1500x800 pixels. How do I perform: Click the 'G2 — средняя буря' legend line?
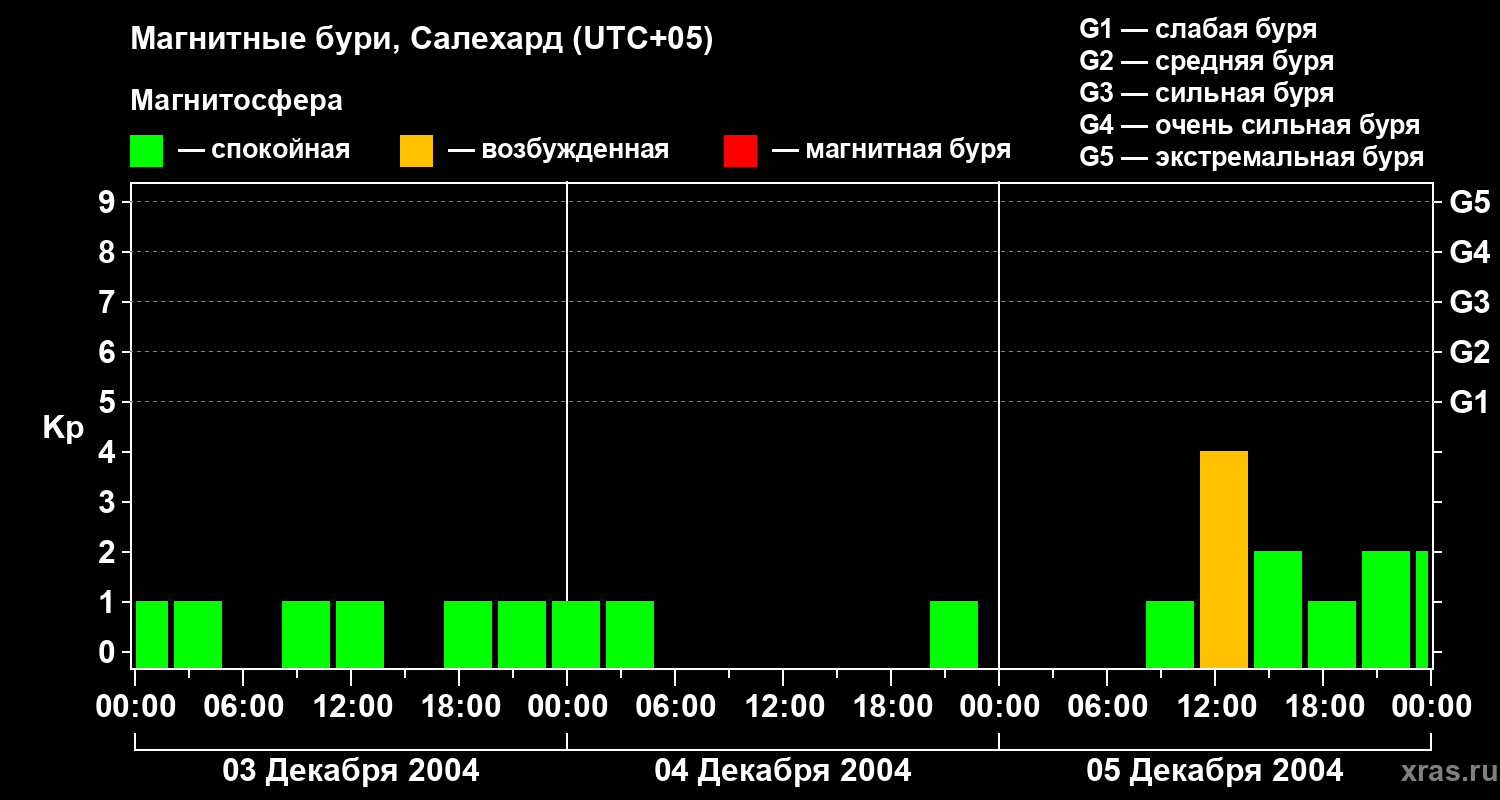click(x=1207, y=61)
